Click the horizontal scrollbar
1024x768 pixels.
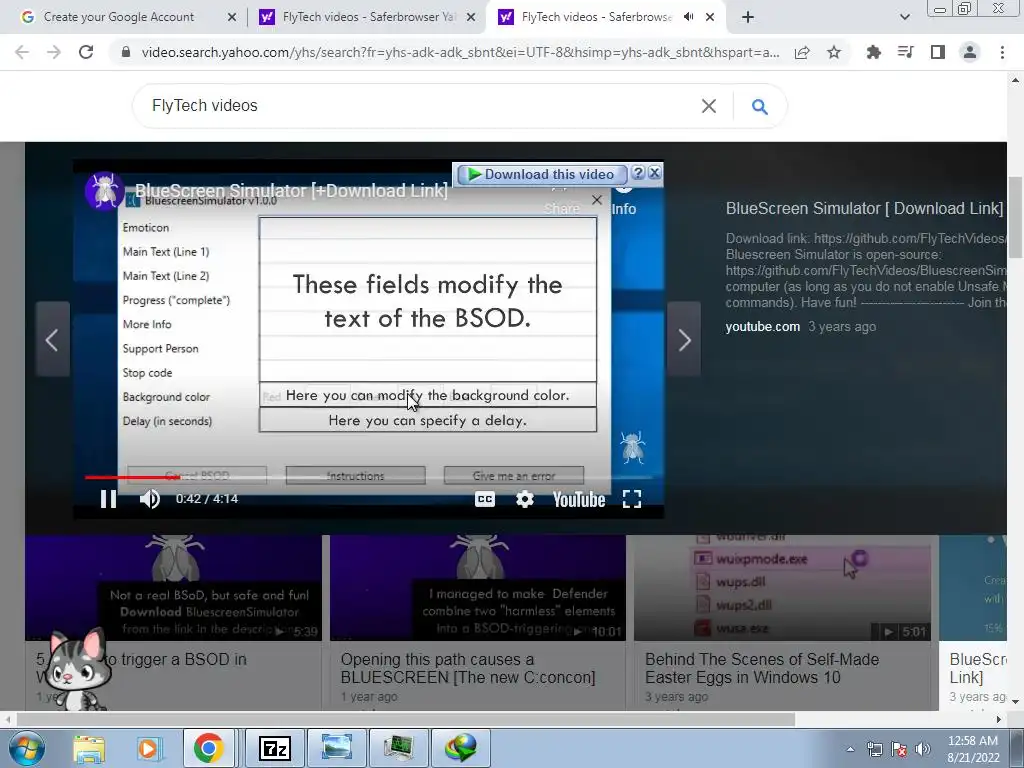[405, 719]
